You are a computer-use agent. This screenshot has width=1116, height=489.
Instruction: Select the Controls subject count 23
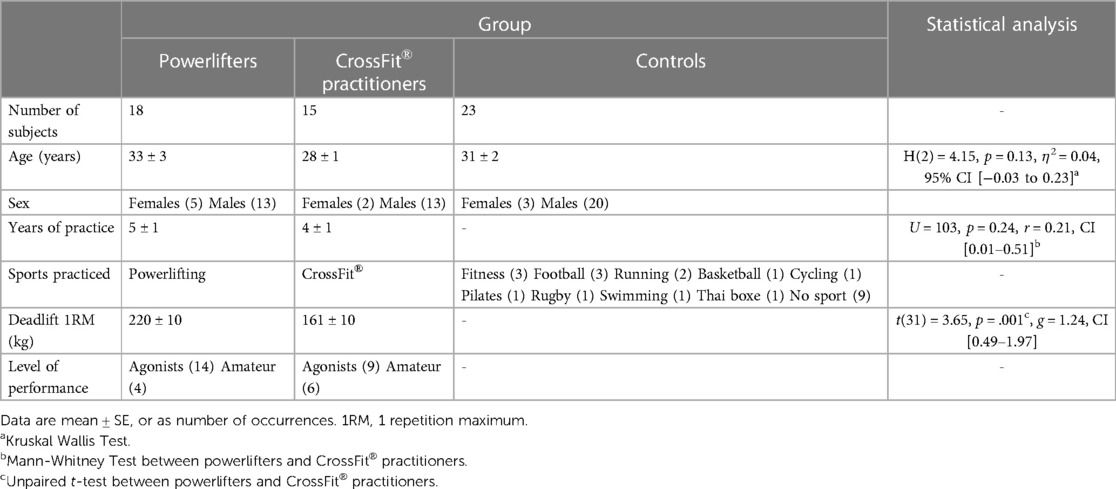coord(468,110)
